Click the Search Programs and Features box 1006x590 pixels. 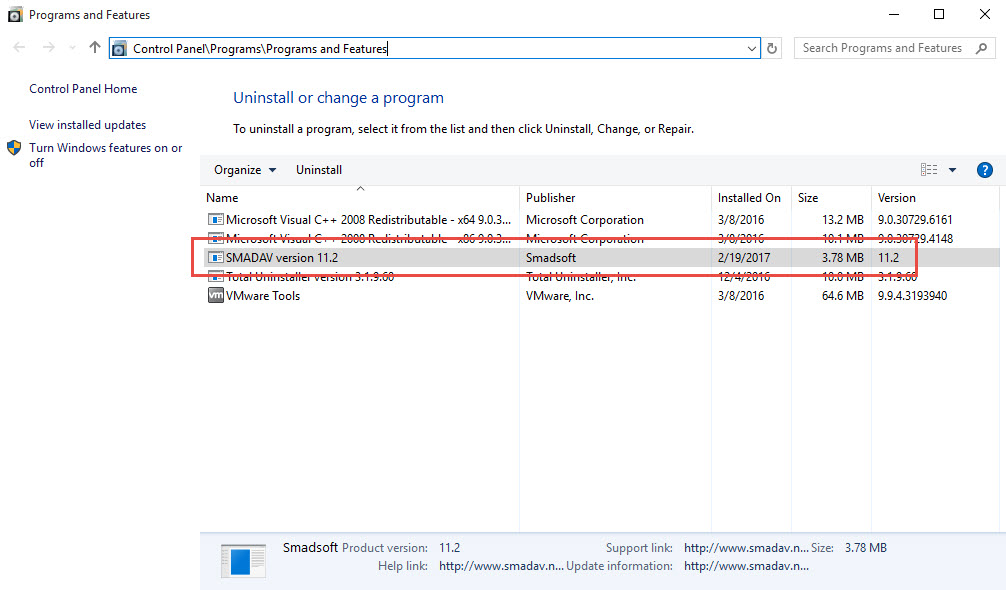point(894,48)
